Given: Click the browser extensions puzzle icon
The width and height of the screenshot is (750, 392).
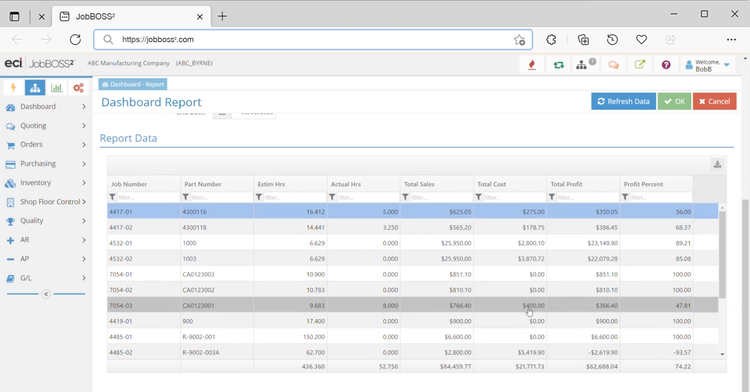Looking at the screenshot, I should click(x=551, y=40).
